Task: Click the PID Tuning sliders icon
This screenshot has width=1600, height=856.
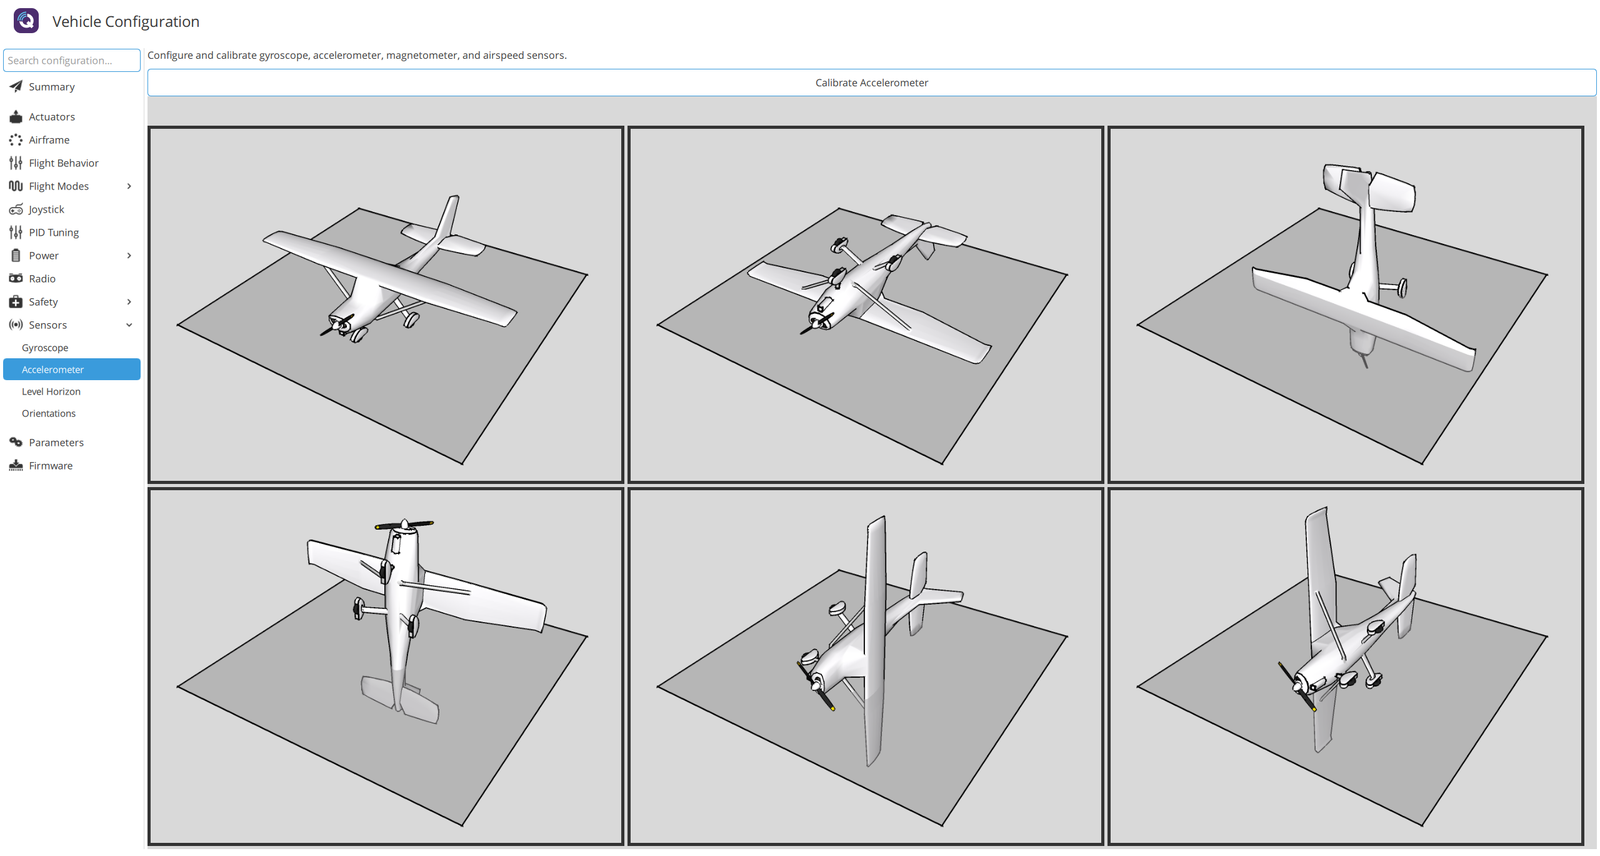Action: (x=16, y=232)
